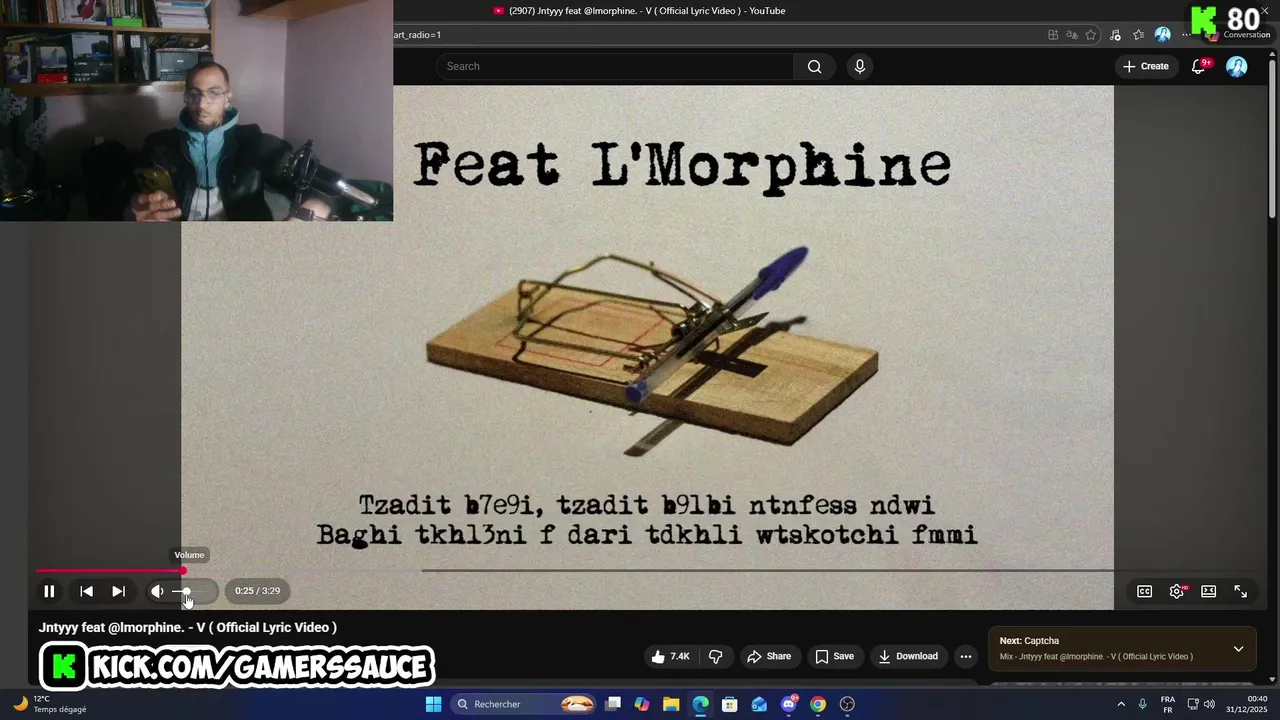
Task: Open the YouTube account avatar menu
Action: [1237, 66]
